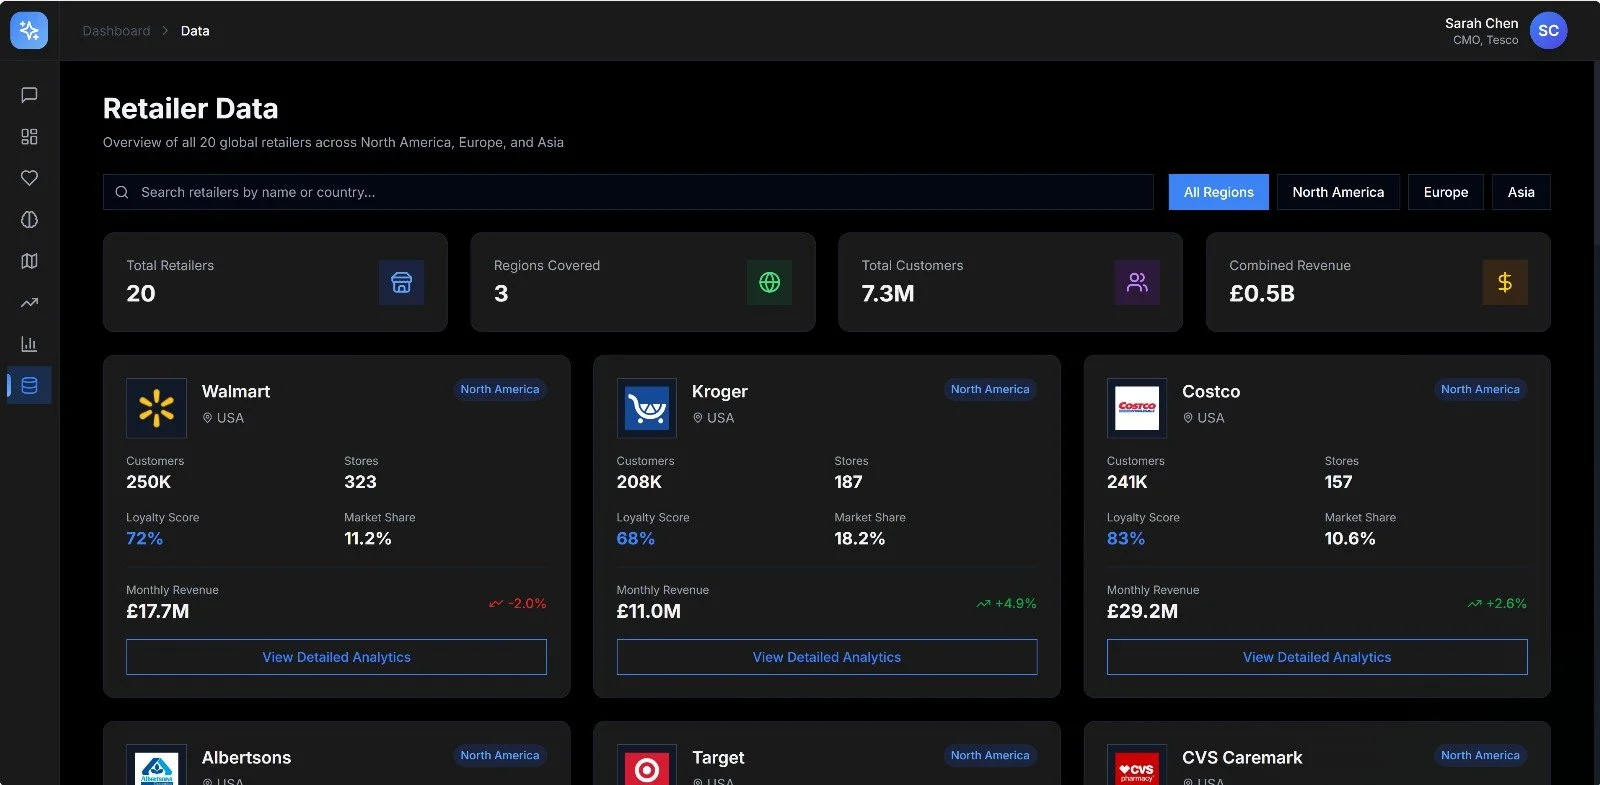The image size is (1600, 785).
Task: Click Walmart's 72% loyalty score
Action: tap(144, 538)
